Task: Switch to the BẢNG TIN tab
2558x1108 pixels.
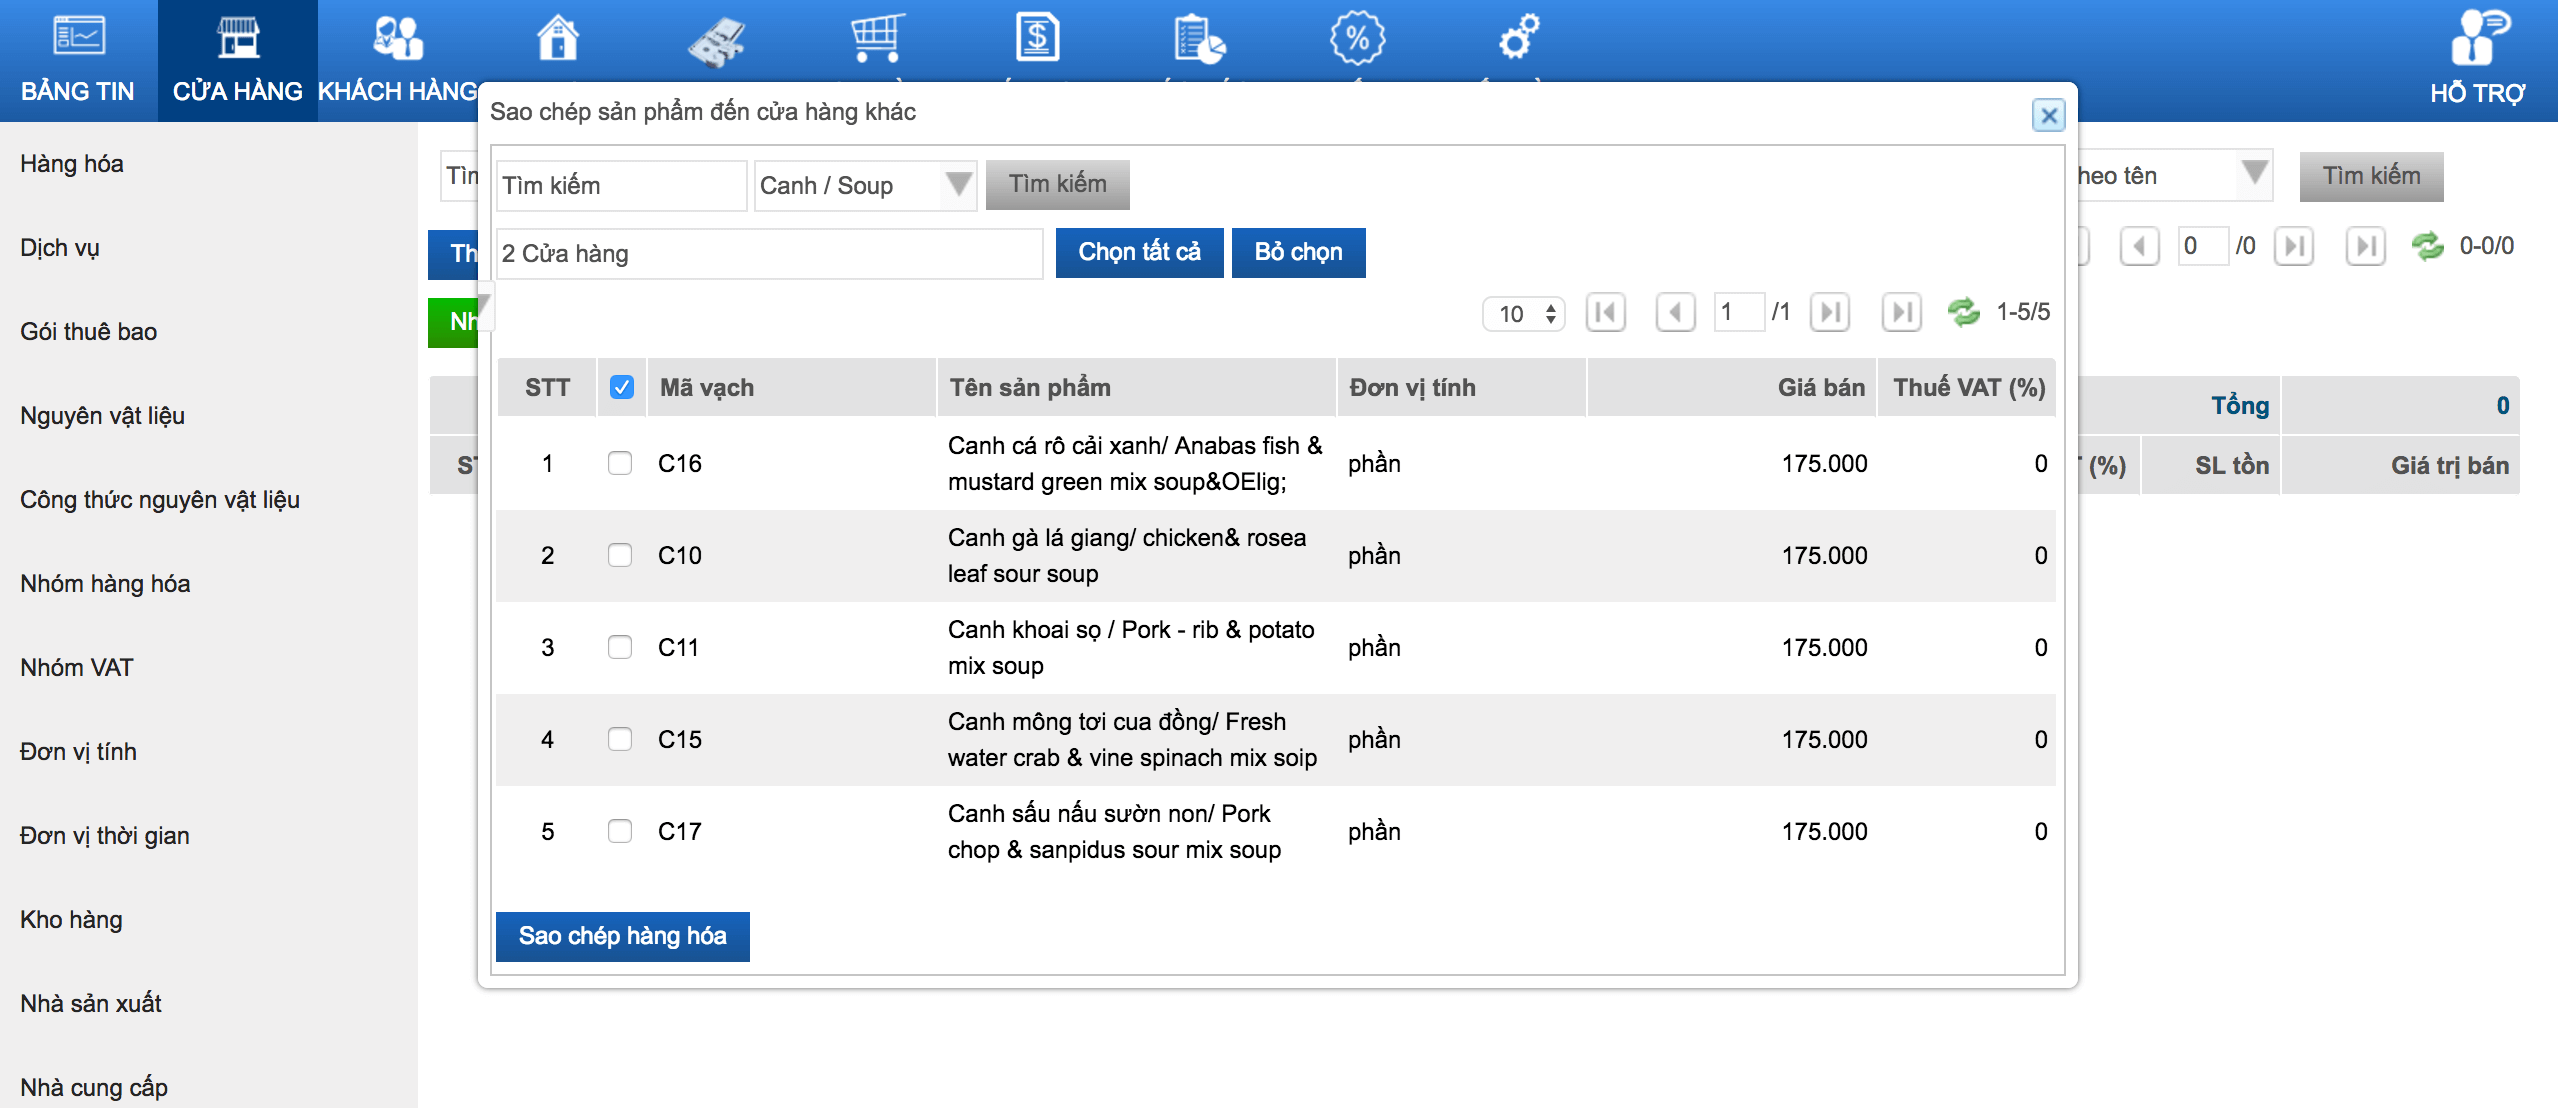Action: 78,60
